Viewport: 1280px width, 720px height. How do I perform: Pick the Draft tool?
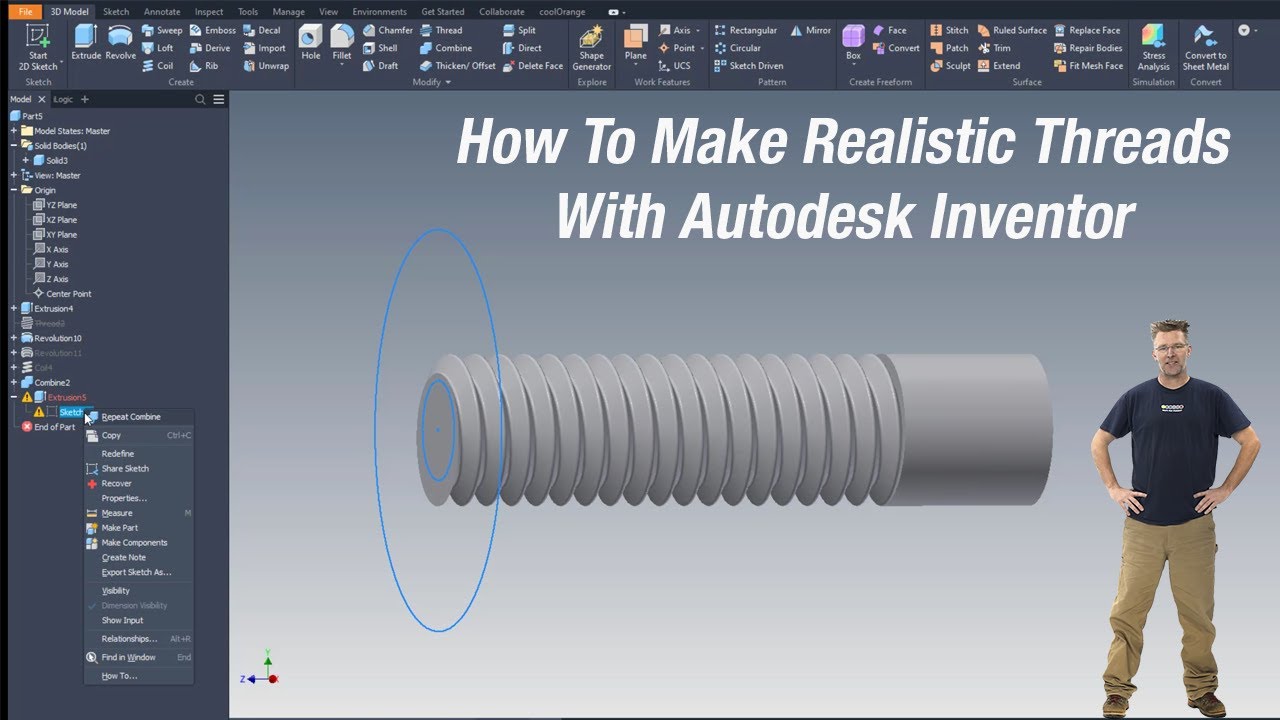click(380, 66)
